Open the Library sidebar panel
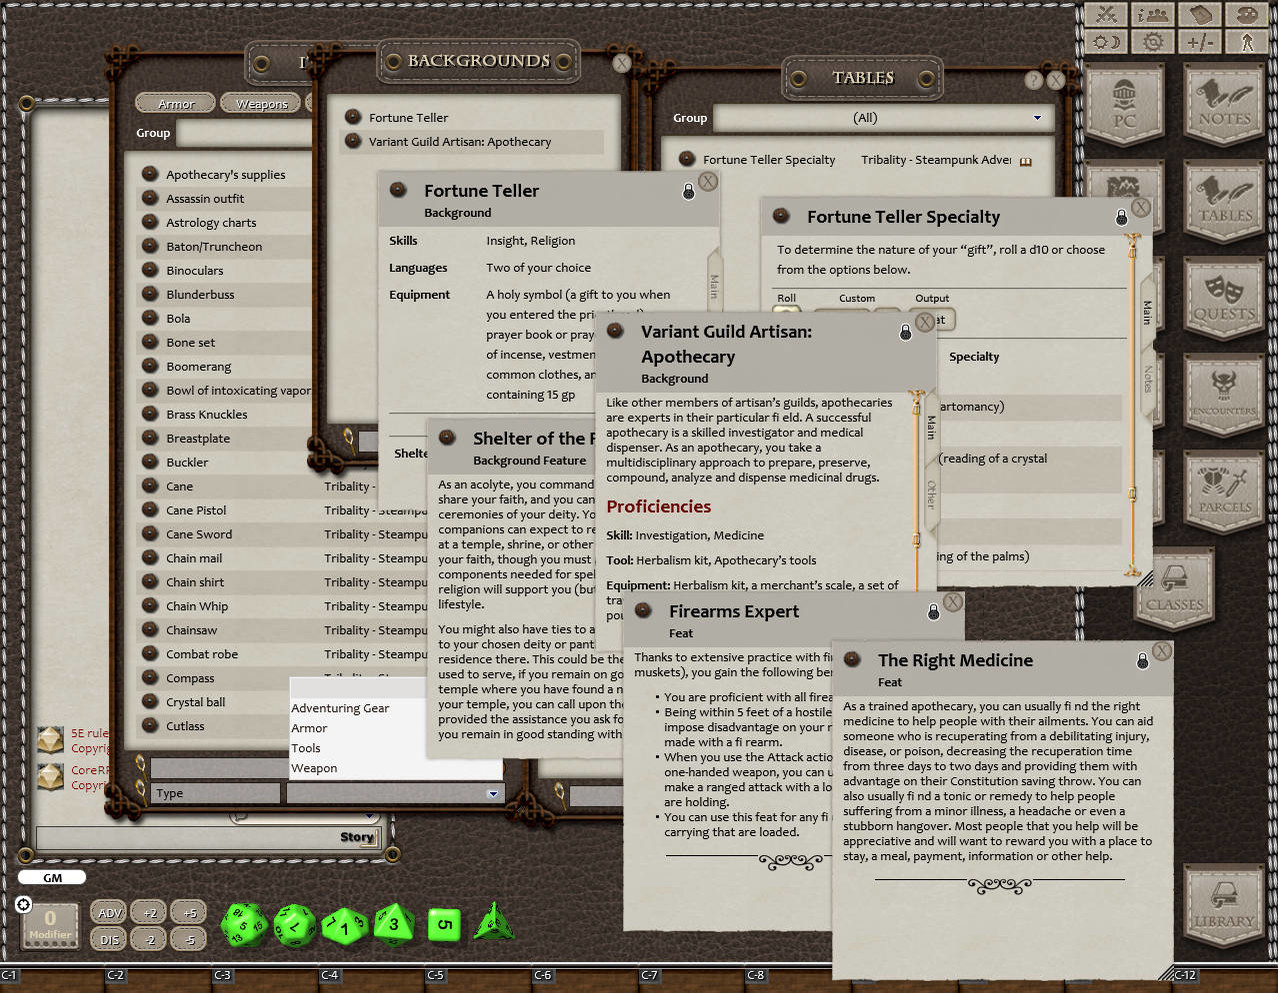1278x993 pixels. pos(1224,905)
